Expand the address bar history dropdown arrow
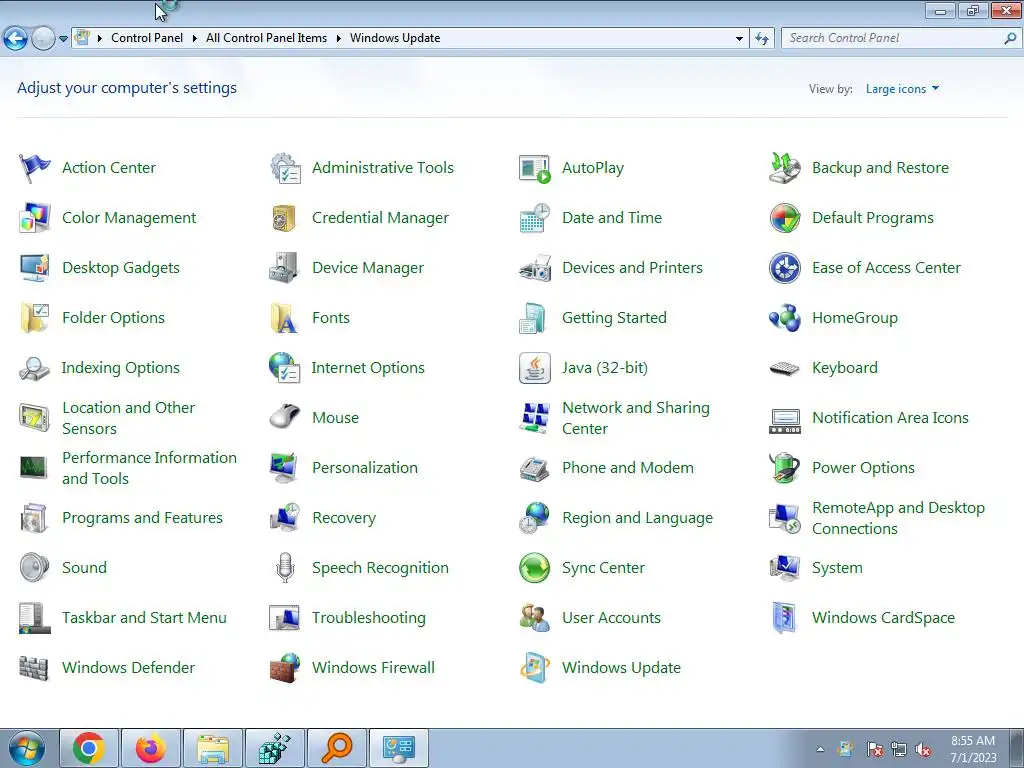The image size is (1024, 768). [x=739, y=39]
